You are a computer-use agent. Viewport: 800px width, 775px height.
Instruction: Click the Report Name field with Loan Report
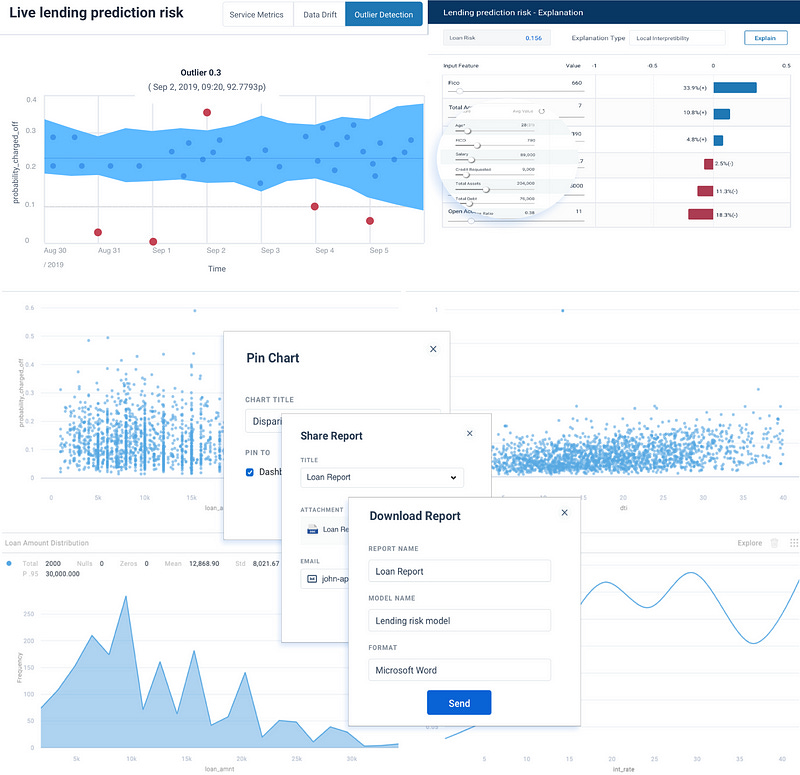(459, 571)
